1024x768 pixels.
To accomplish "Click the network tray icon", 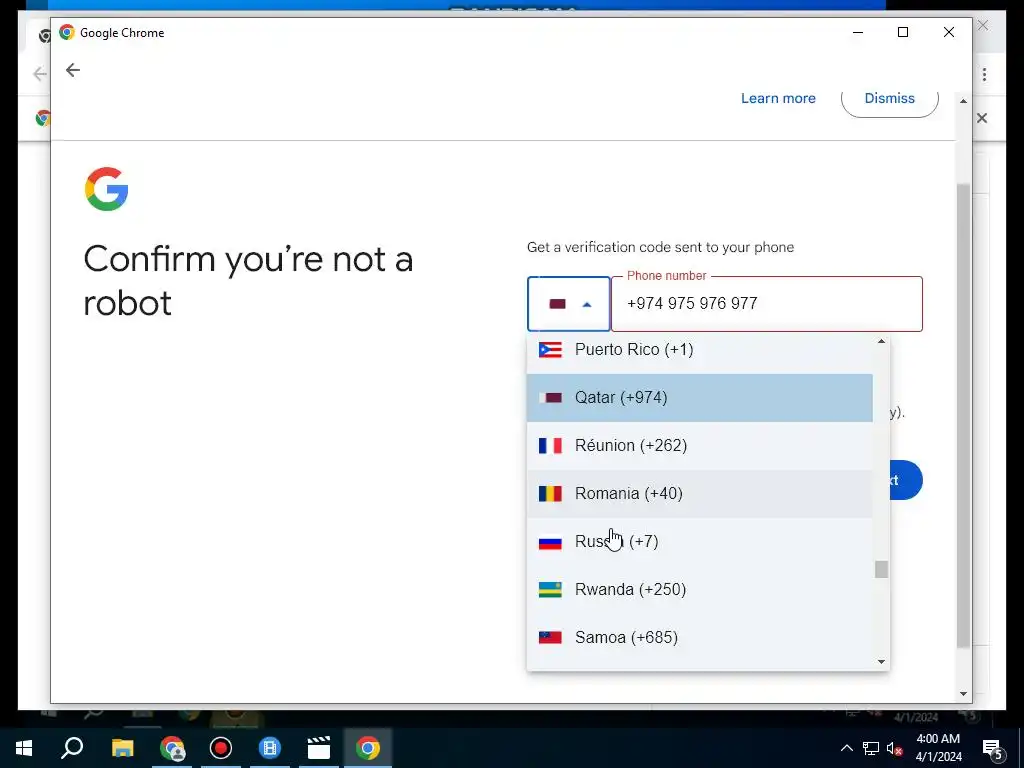I will tap(871, 748).
